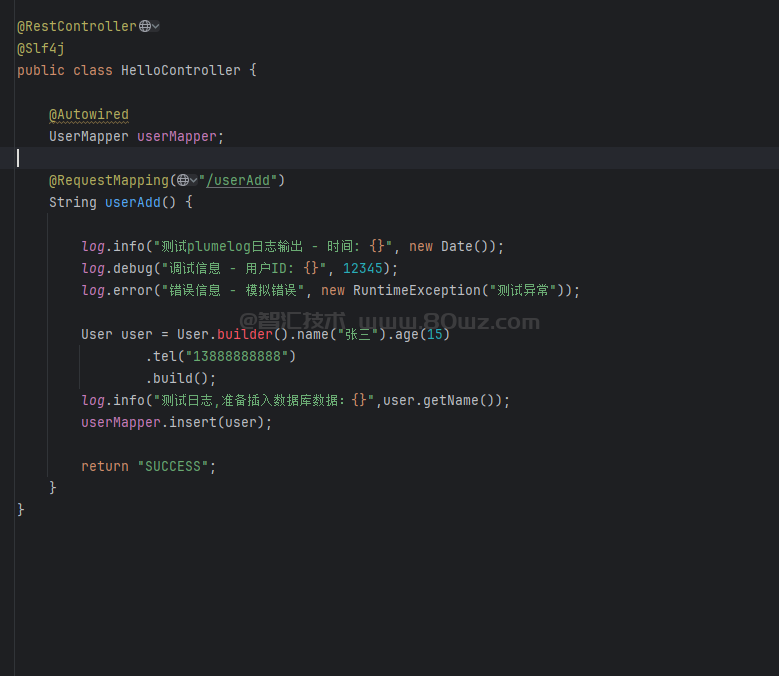The image size is (779, 676).
Task: Expand the chevron next to @RestController globe
Action: click(x=156, y=26)
